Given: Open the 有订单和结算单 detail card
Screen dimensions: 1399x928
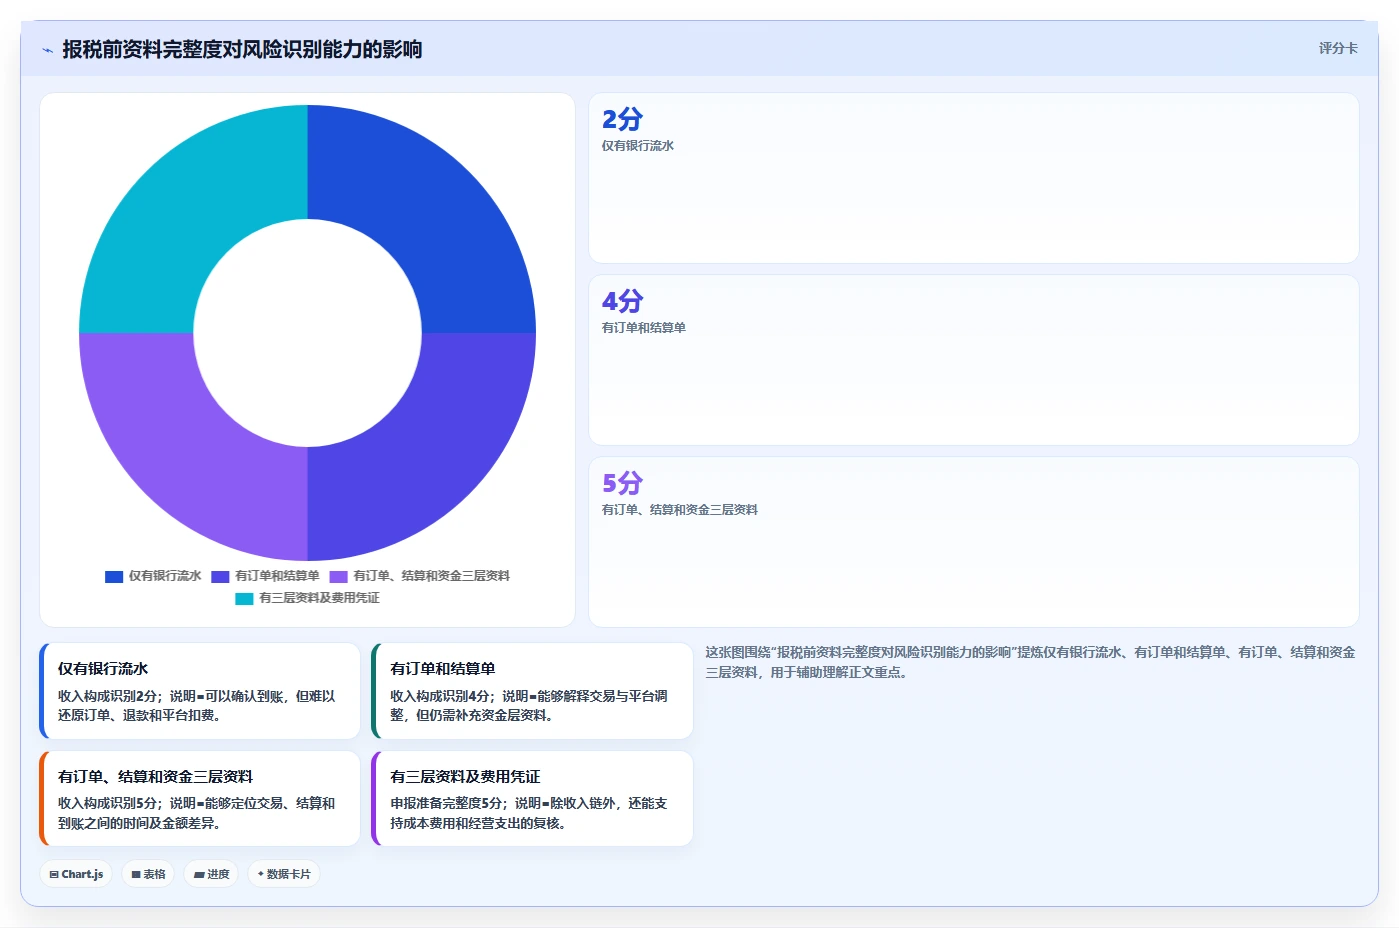Looking at the screenshot, I should tap(532, 691).
